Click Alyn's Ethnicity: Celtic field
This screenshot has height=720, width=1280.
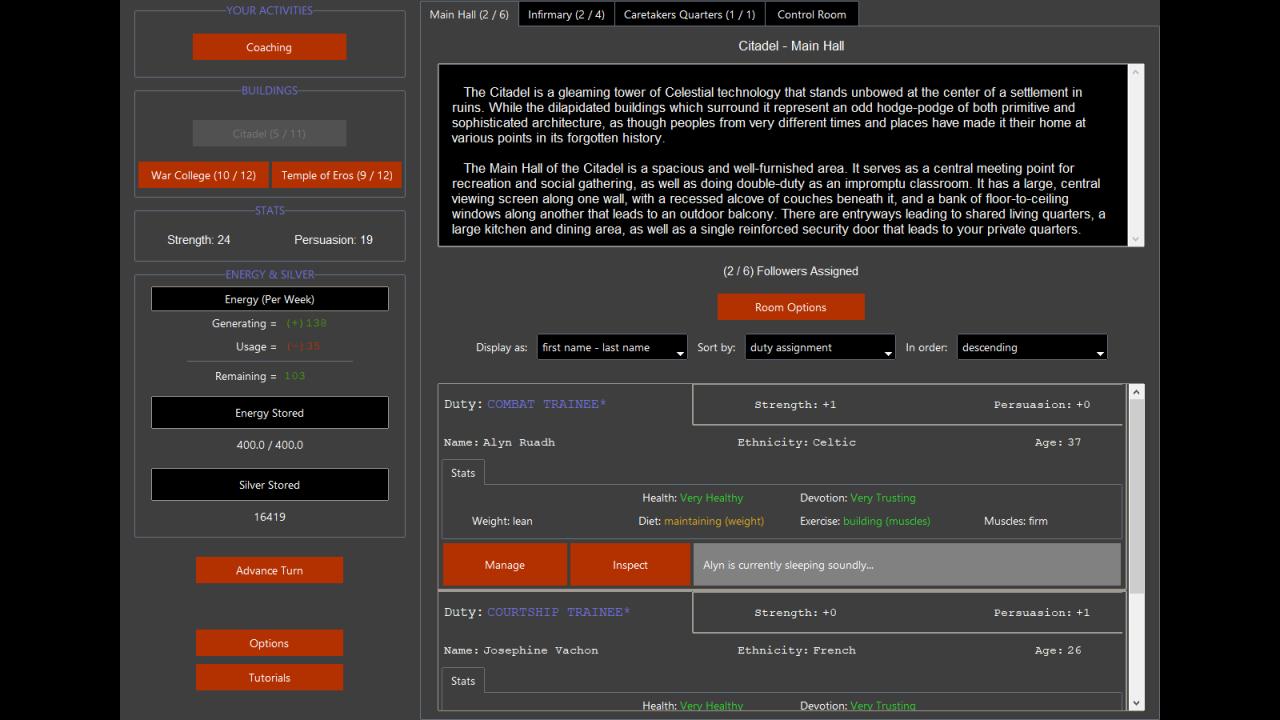pyautogui.click(x=797, y=442)
